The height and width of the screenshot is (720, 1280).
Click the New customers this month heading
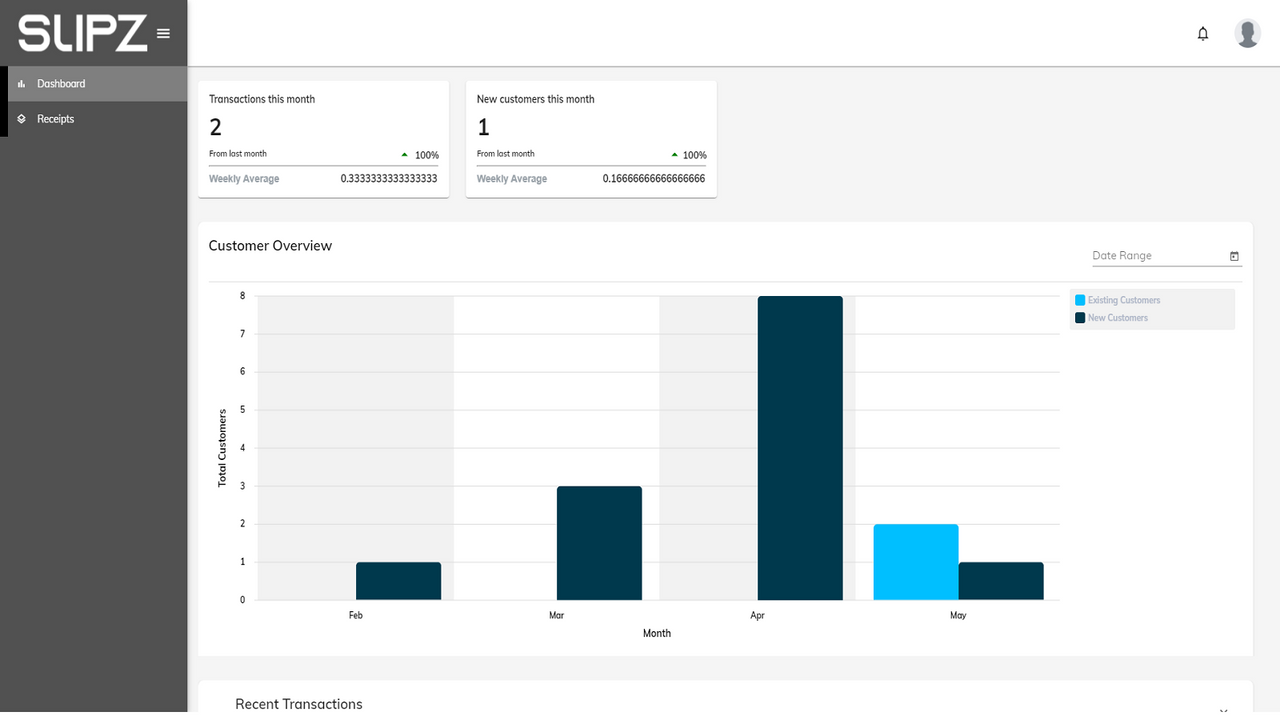click(535, 99)
